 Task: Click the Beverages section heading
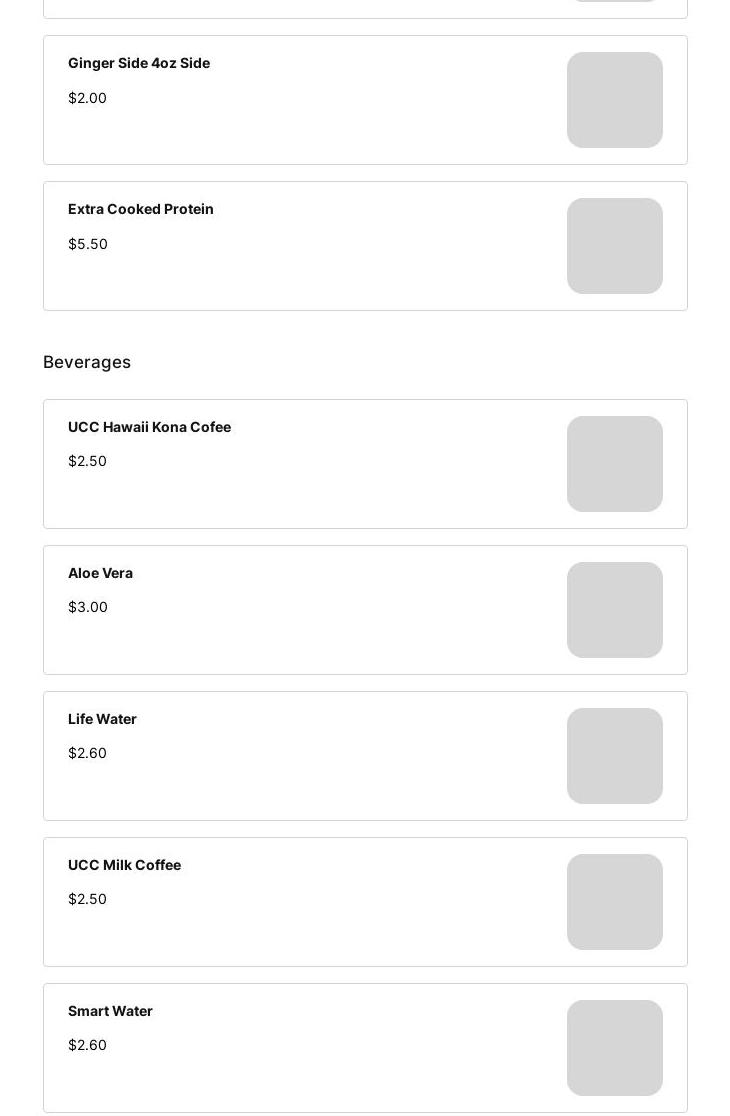pyautogui.click(x=87, y=362)
